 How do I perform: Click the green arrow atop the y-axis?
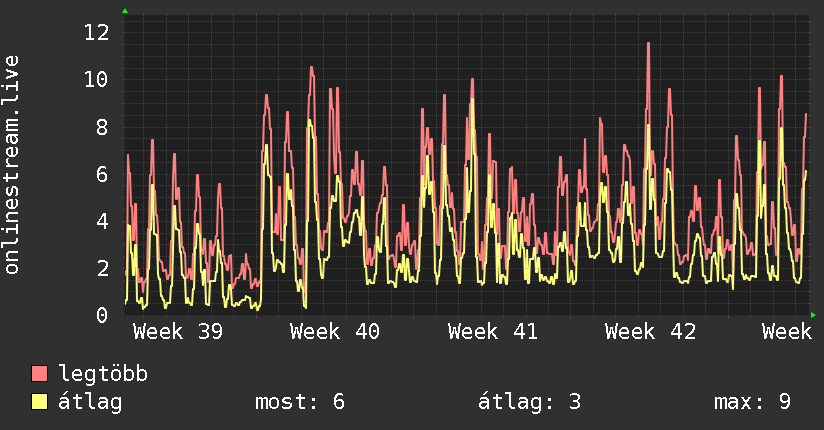click(125, 11)
